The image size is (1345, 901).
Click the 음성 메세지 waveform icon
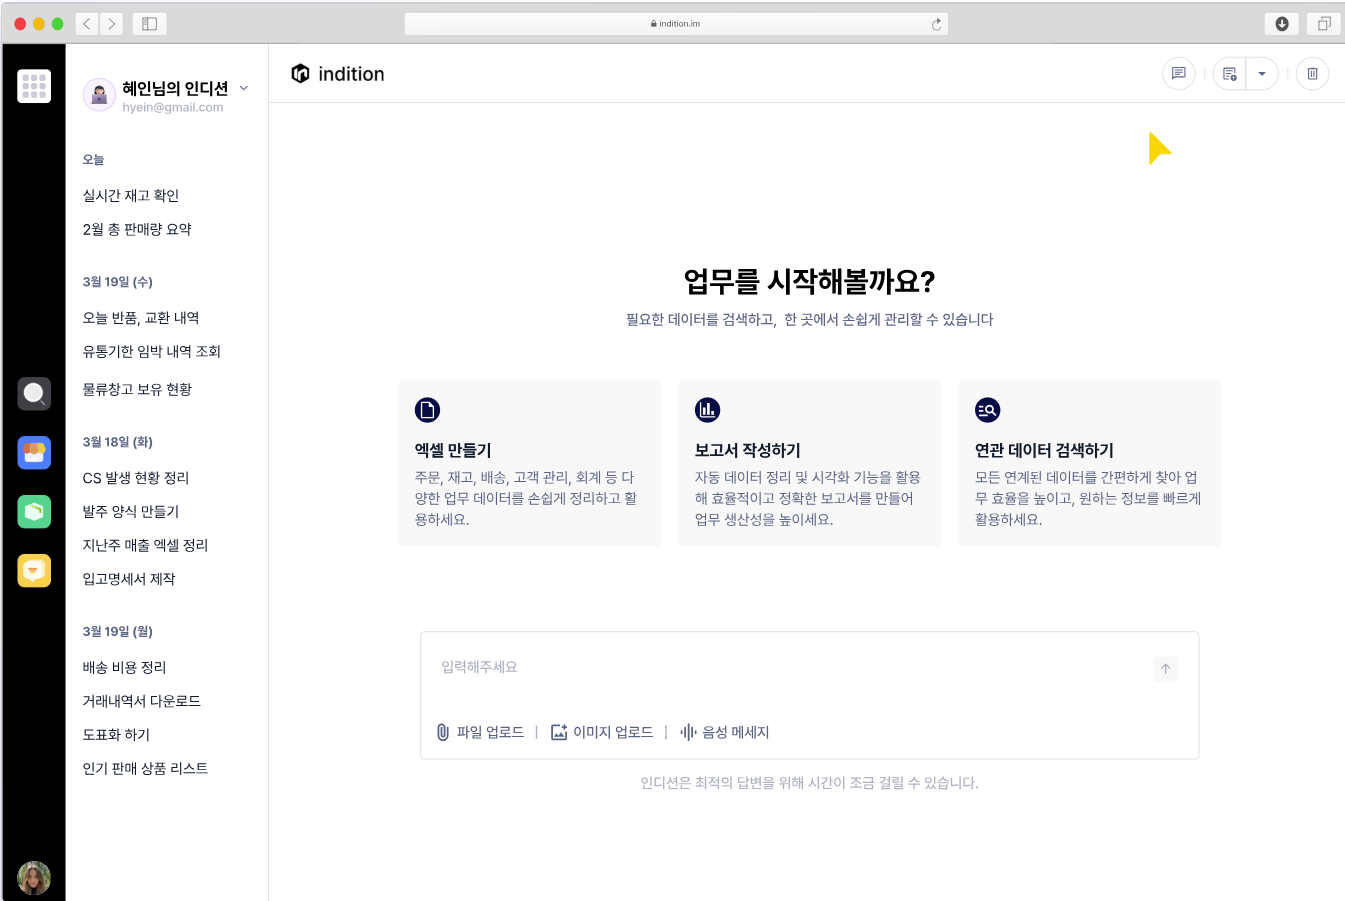click(688, 732)
